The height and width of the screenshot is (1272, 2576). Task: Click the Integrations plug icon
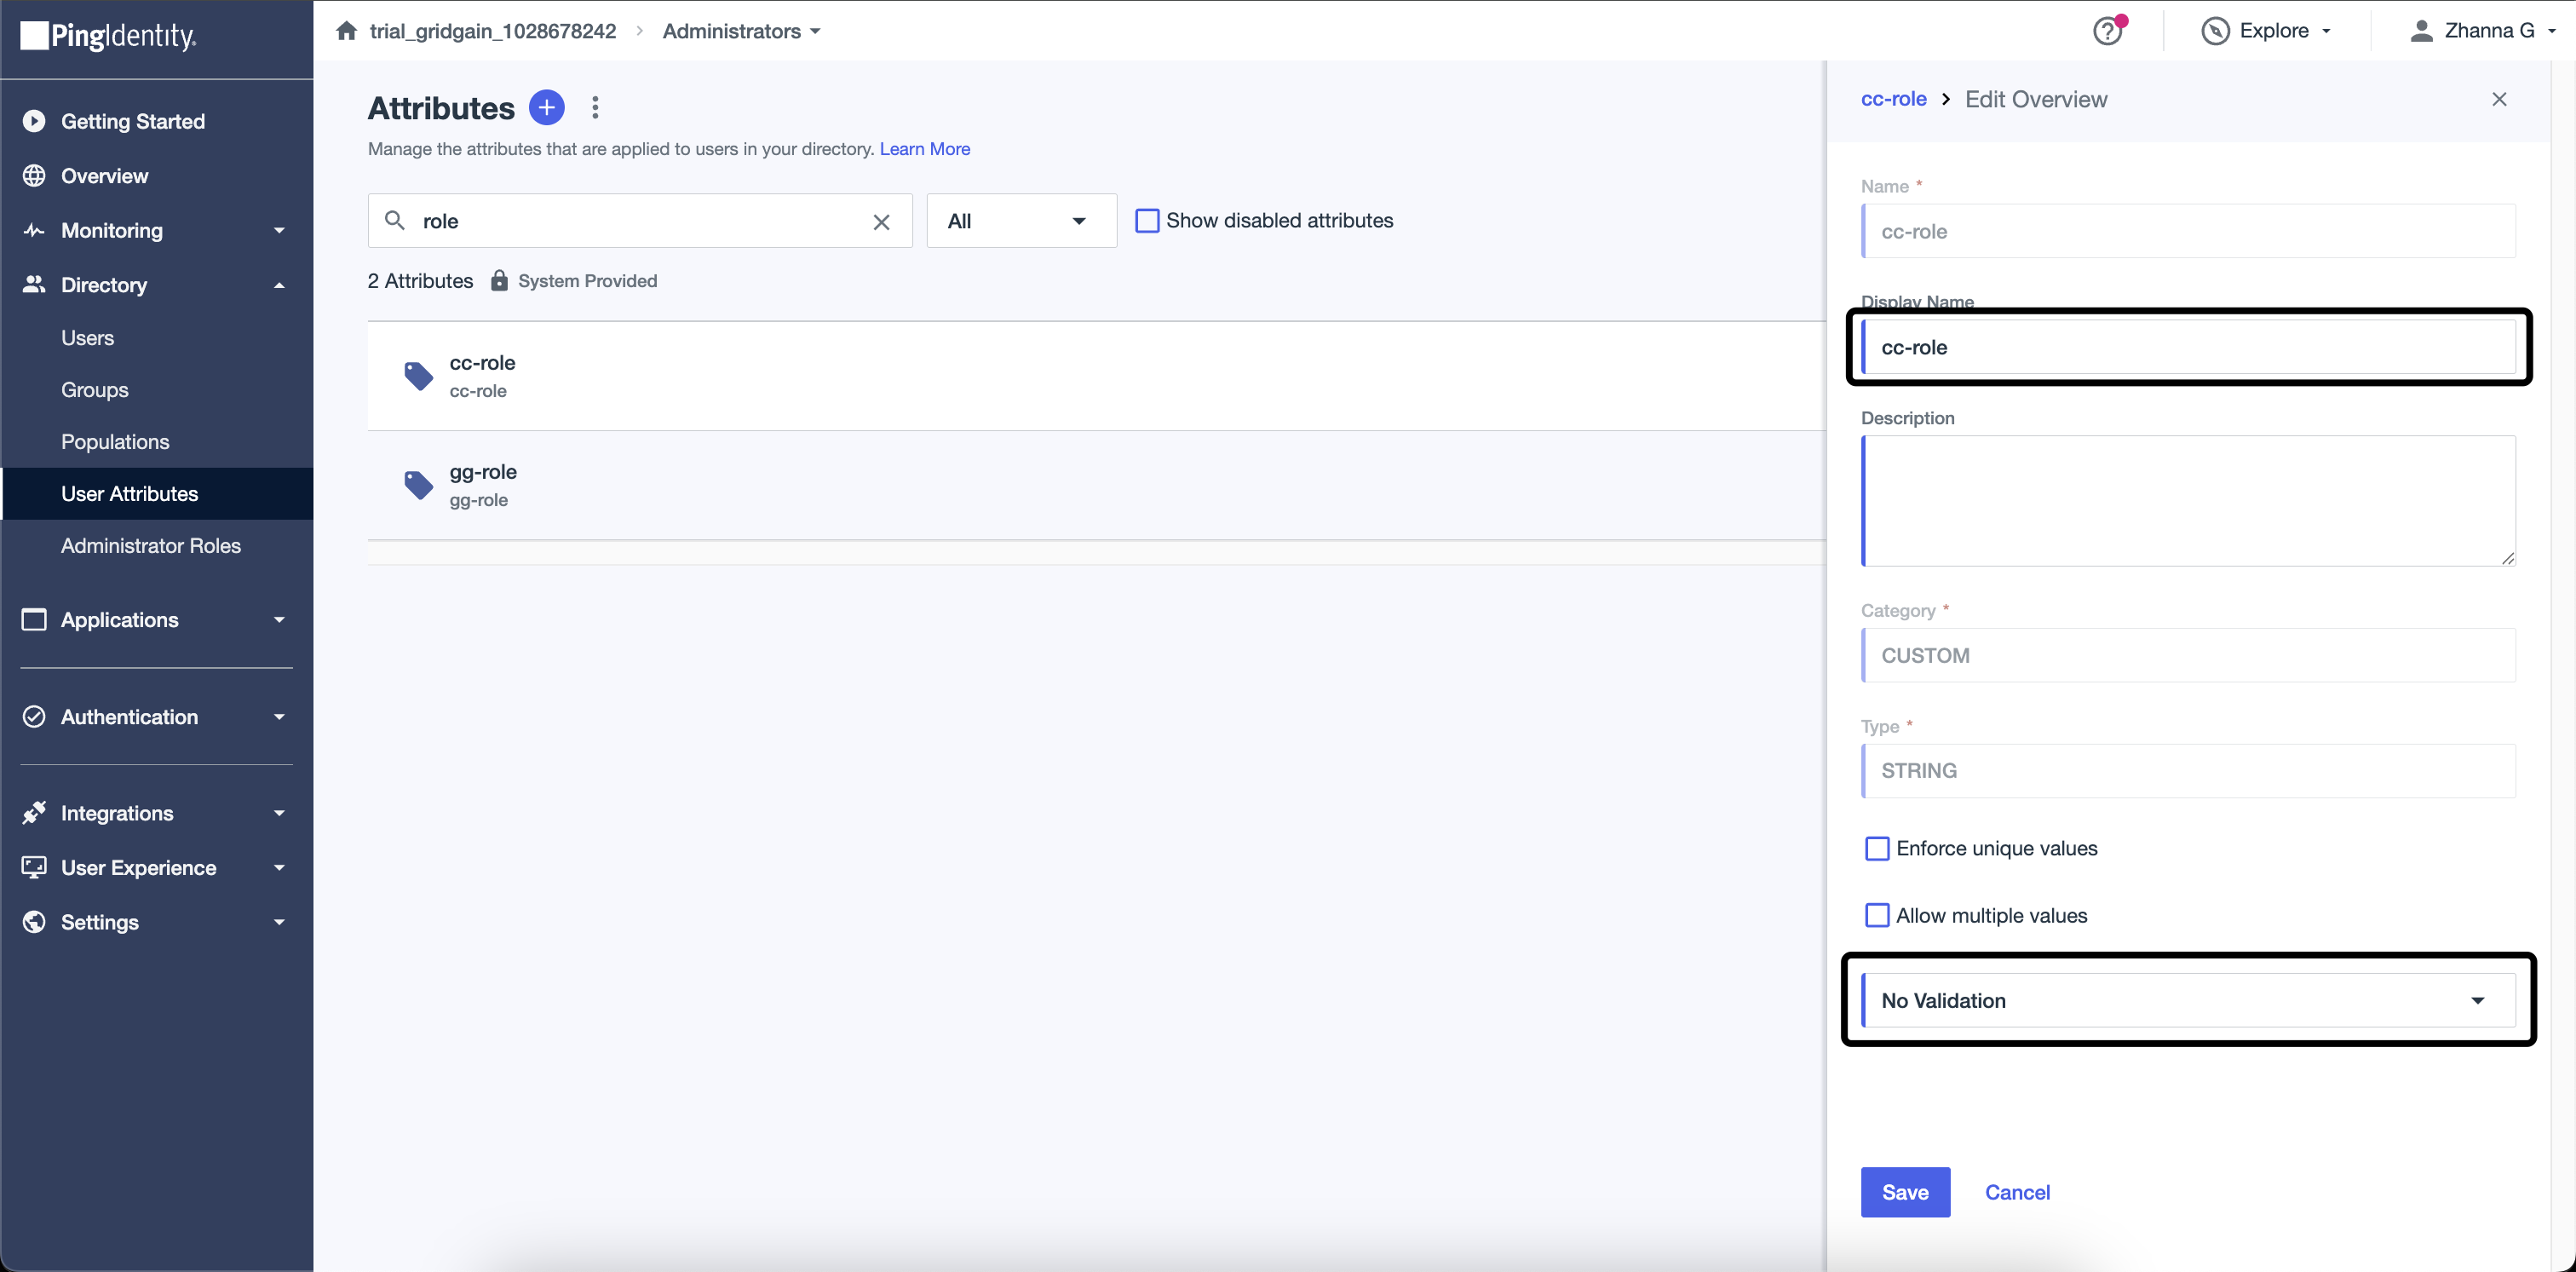(34, 812)
